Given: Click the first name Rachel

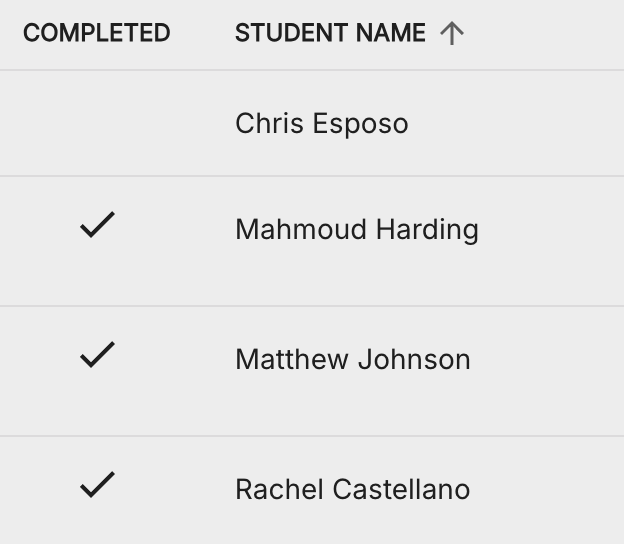Looking at the screenshot, I should (279, 489).
